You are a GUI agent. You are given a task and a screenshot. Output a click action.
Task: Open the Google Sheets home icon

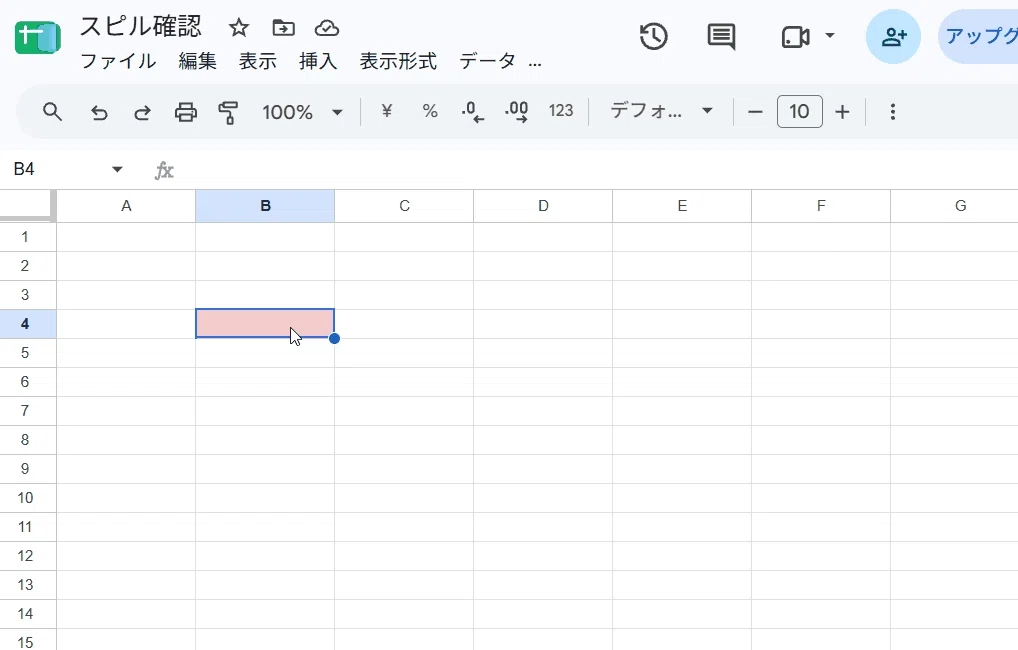38,37
